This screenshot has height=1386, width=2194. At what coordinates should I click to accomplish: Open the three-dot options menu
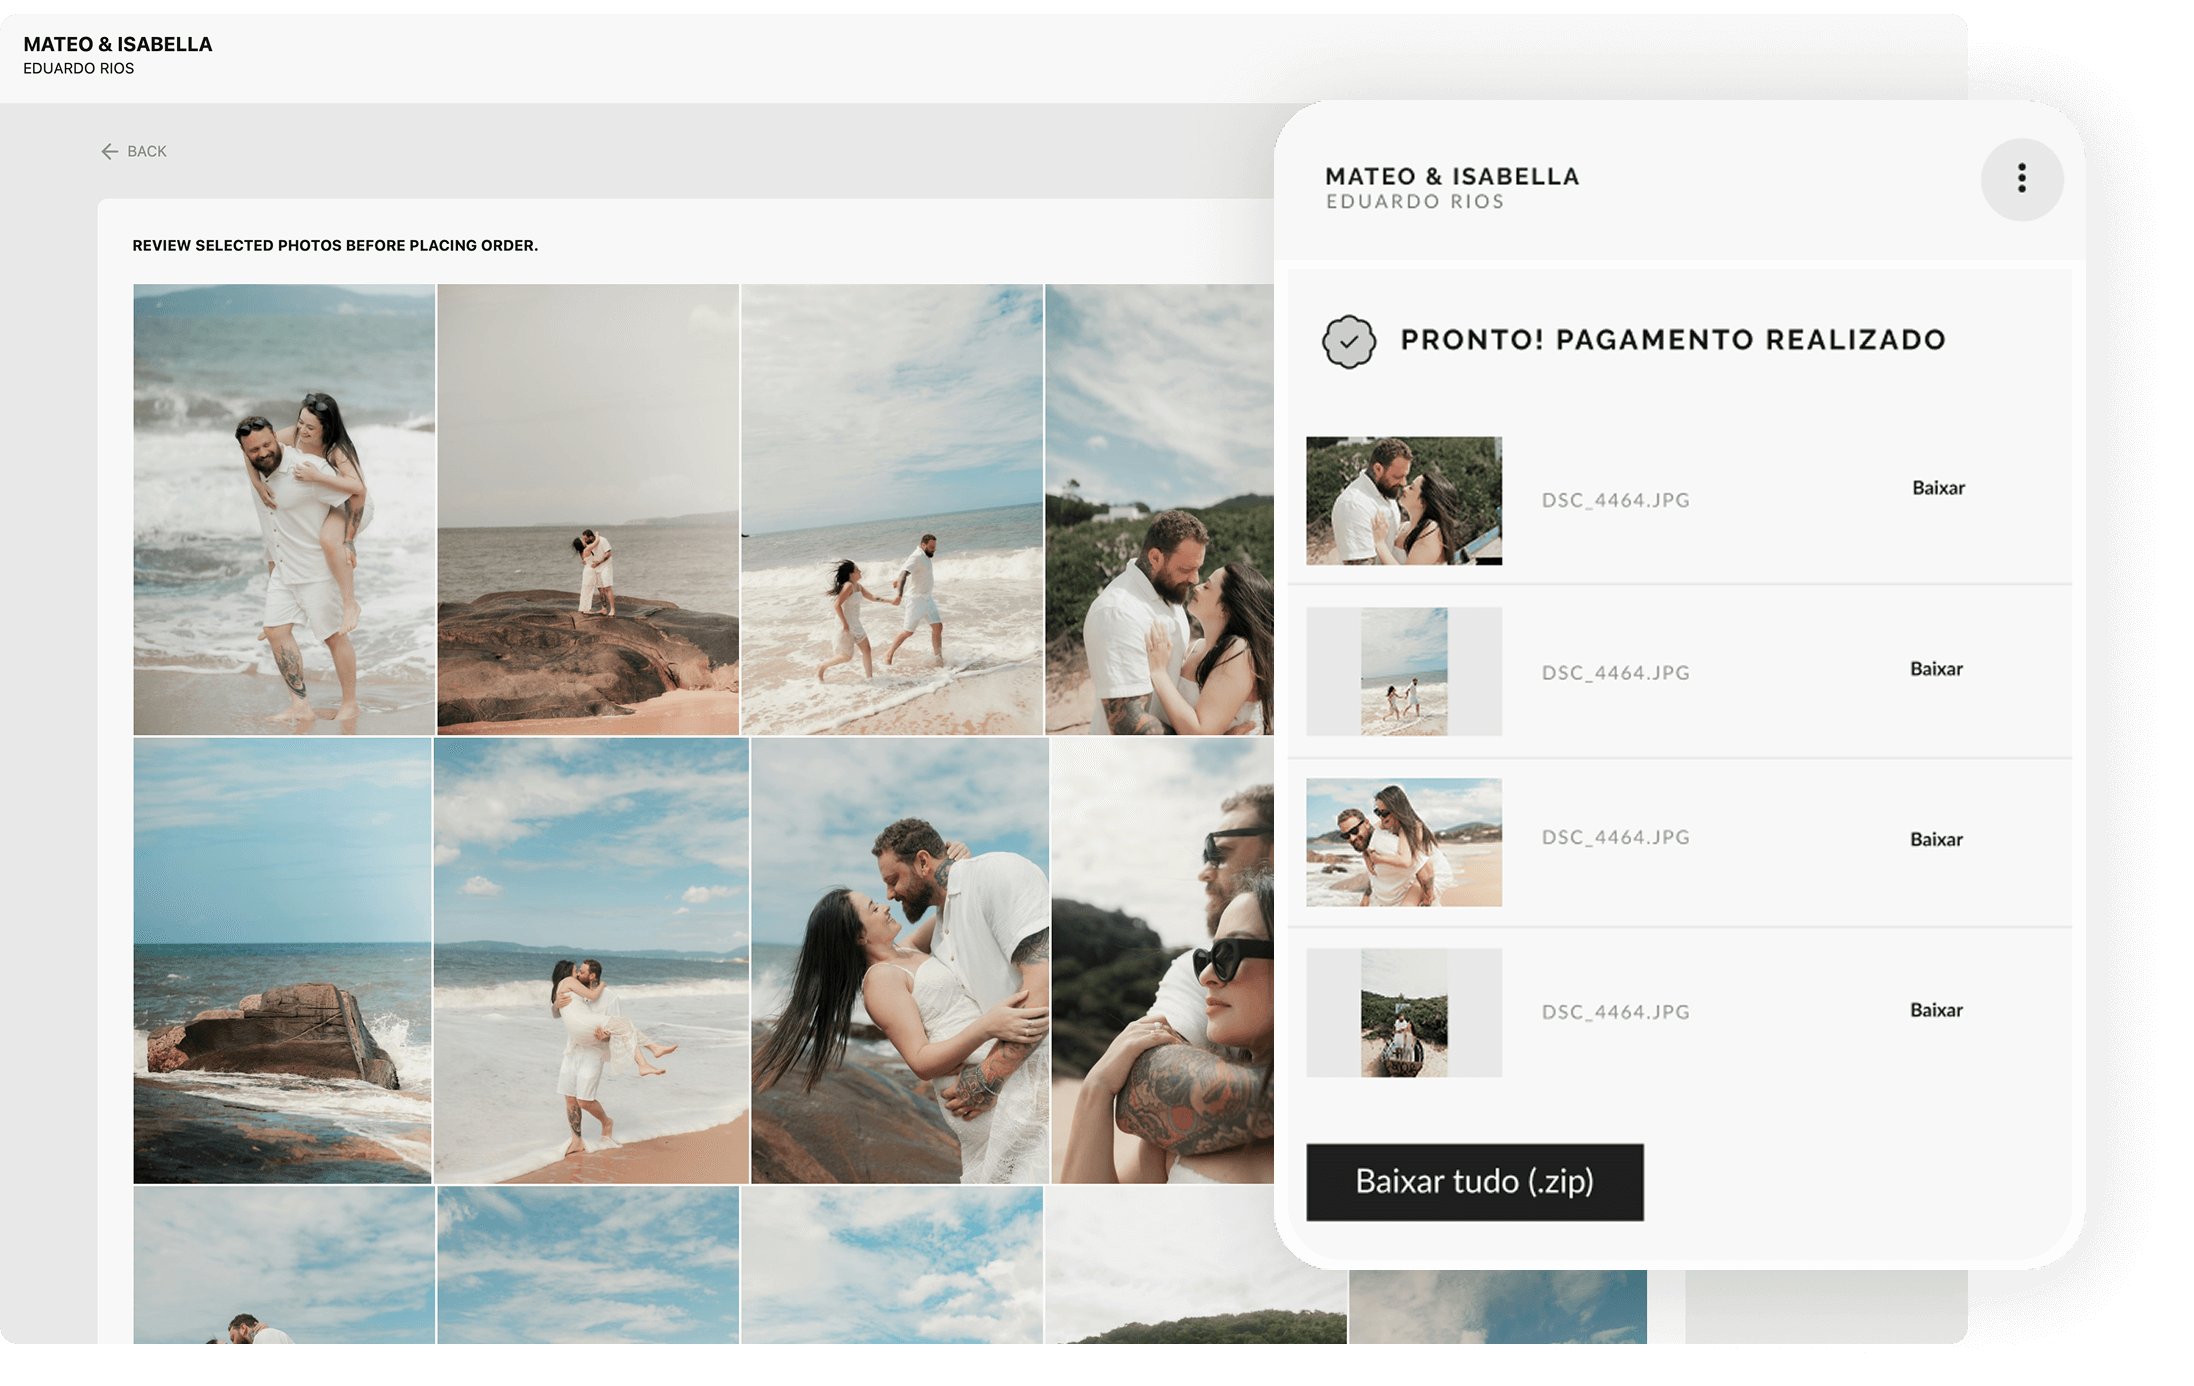coord(2021,179)
